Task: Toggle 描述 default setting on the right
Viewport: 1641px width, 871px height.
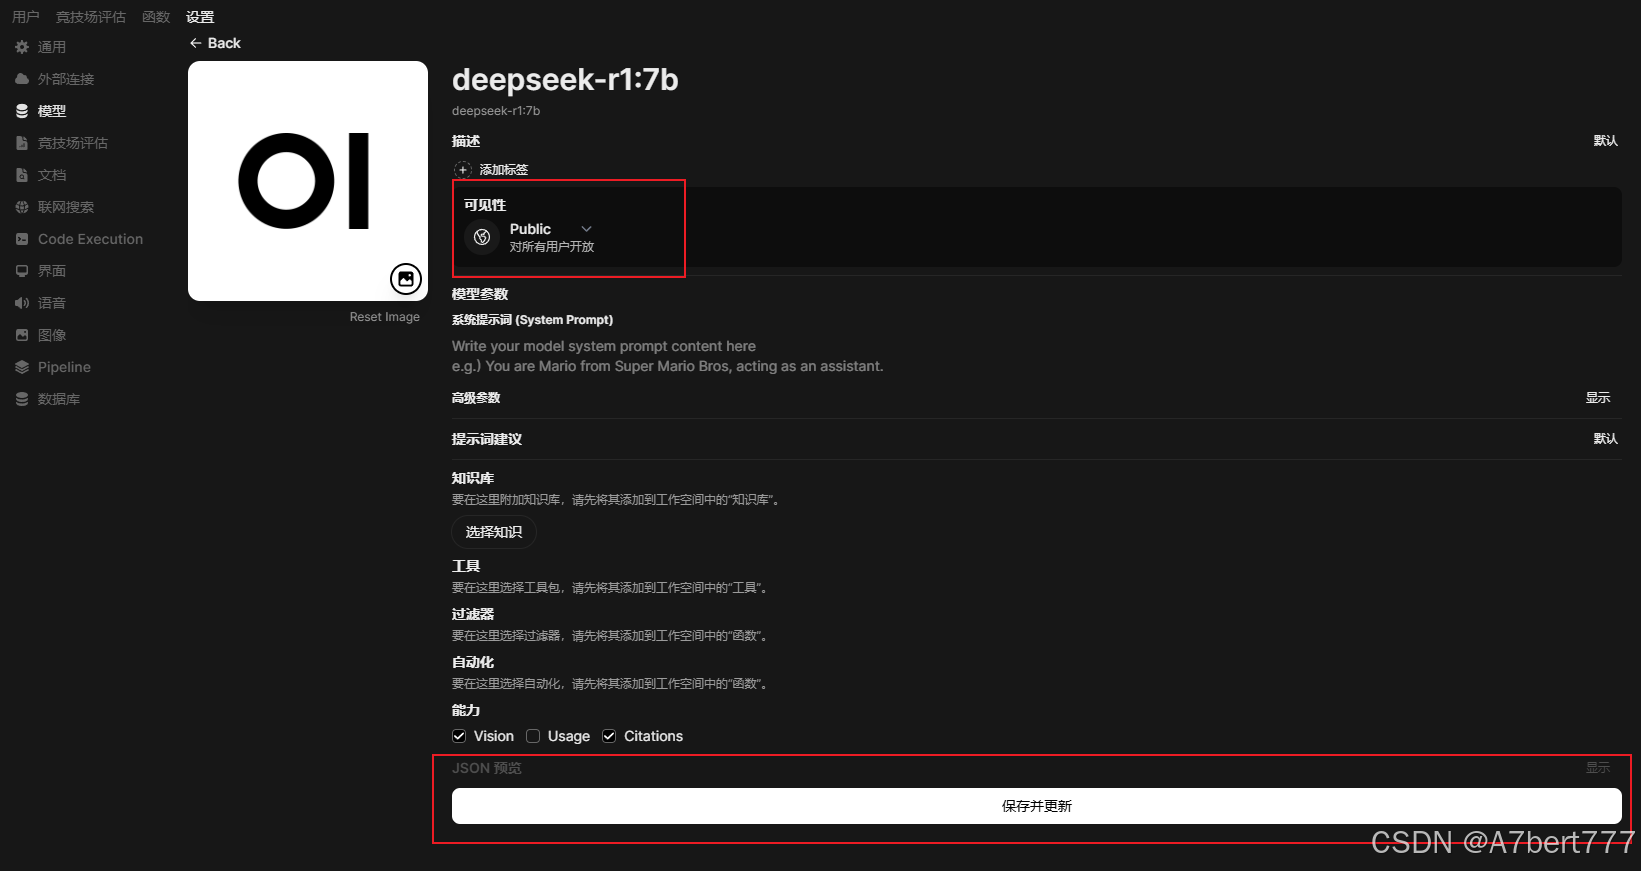Action: [1605, 141]
